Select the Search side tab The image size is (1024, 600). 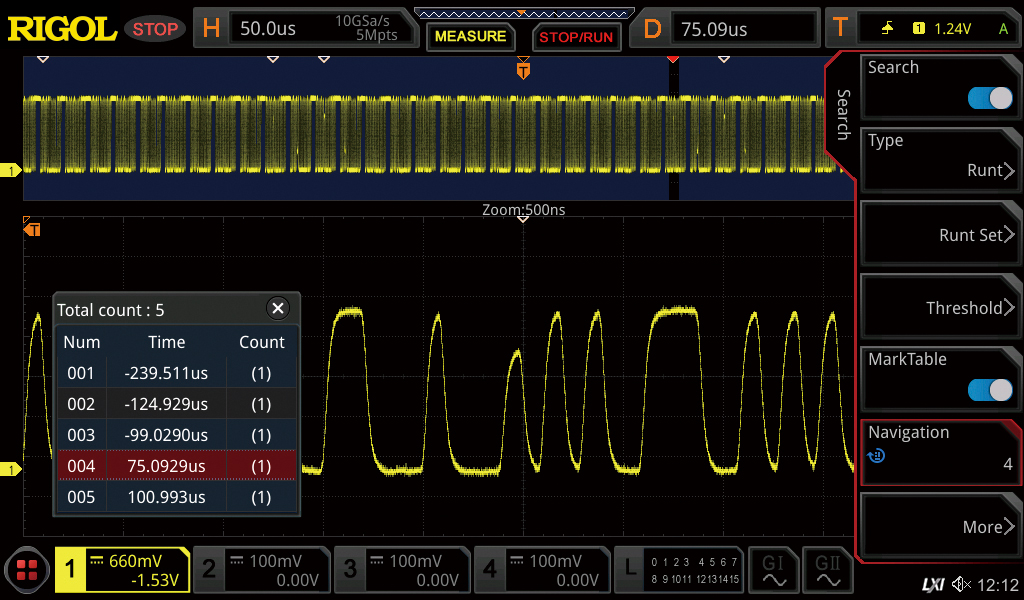click(843, 115)
